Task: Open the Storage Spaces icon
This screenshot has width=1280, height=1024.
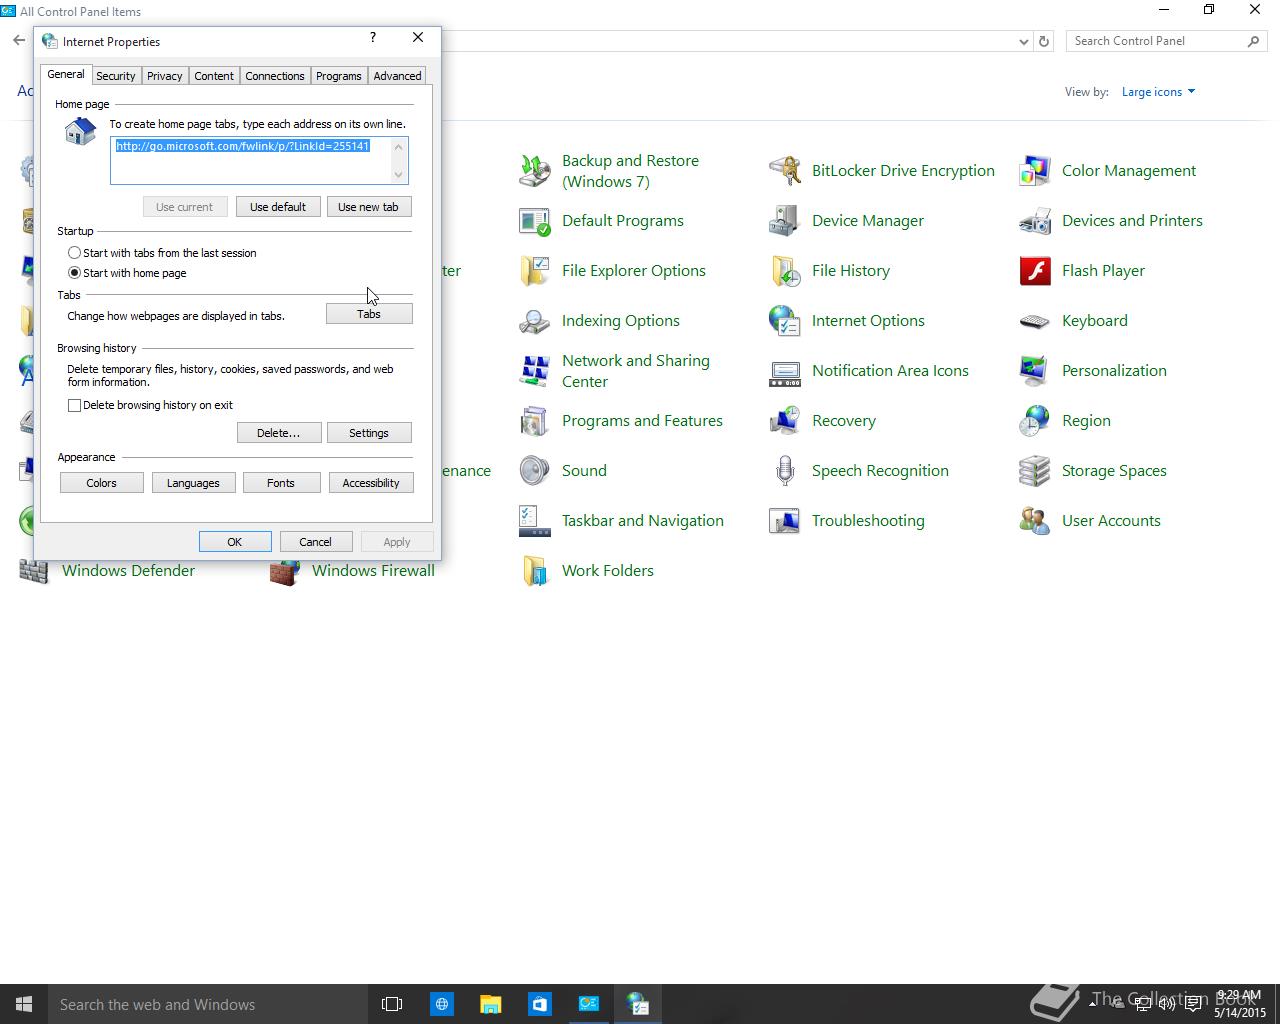Action: [1035, 471]
